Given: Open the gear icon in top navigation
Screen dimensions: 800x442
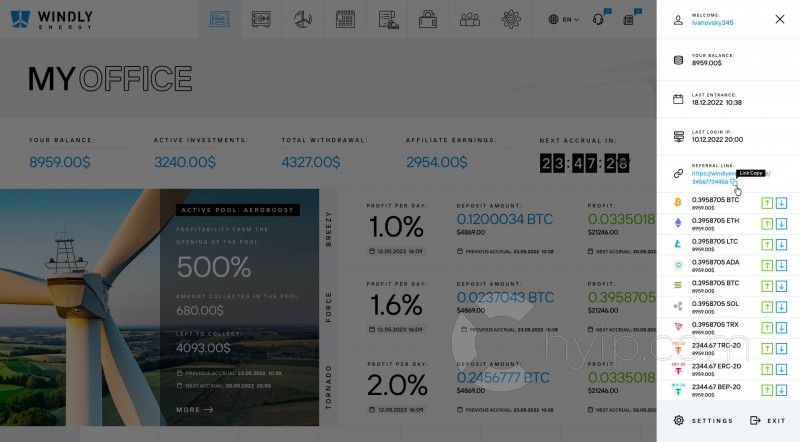Looking at the screenshot, I should [511, 19].
